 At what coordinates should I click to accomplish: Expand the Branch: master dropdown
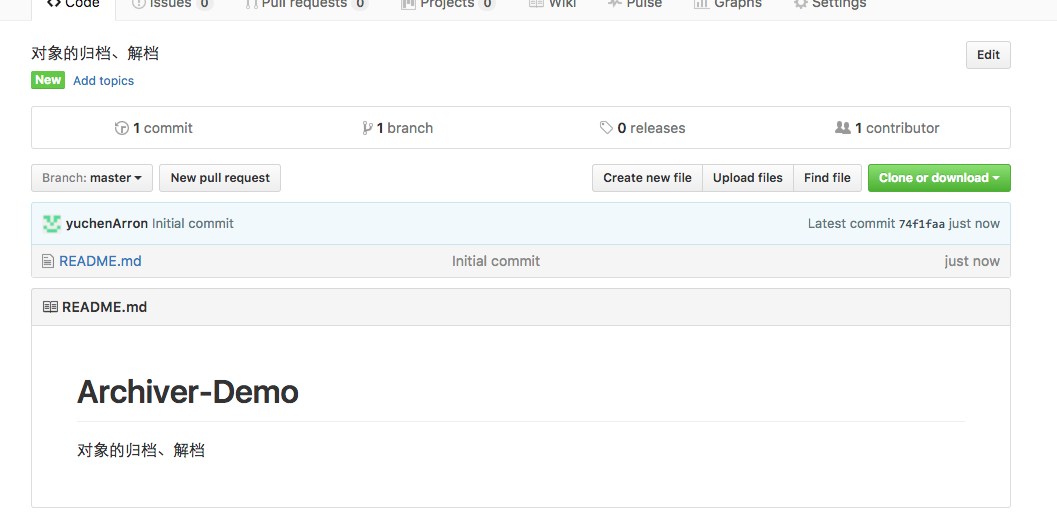(92, 178)
